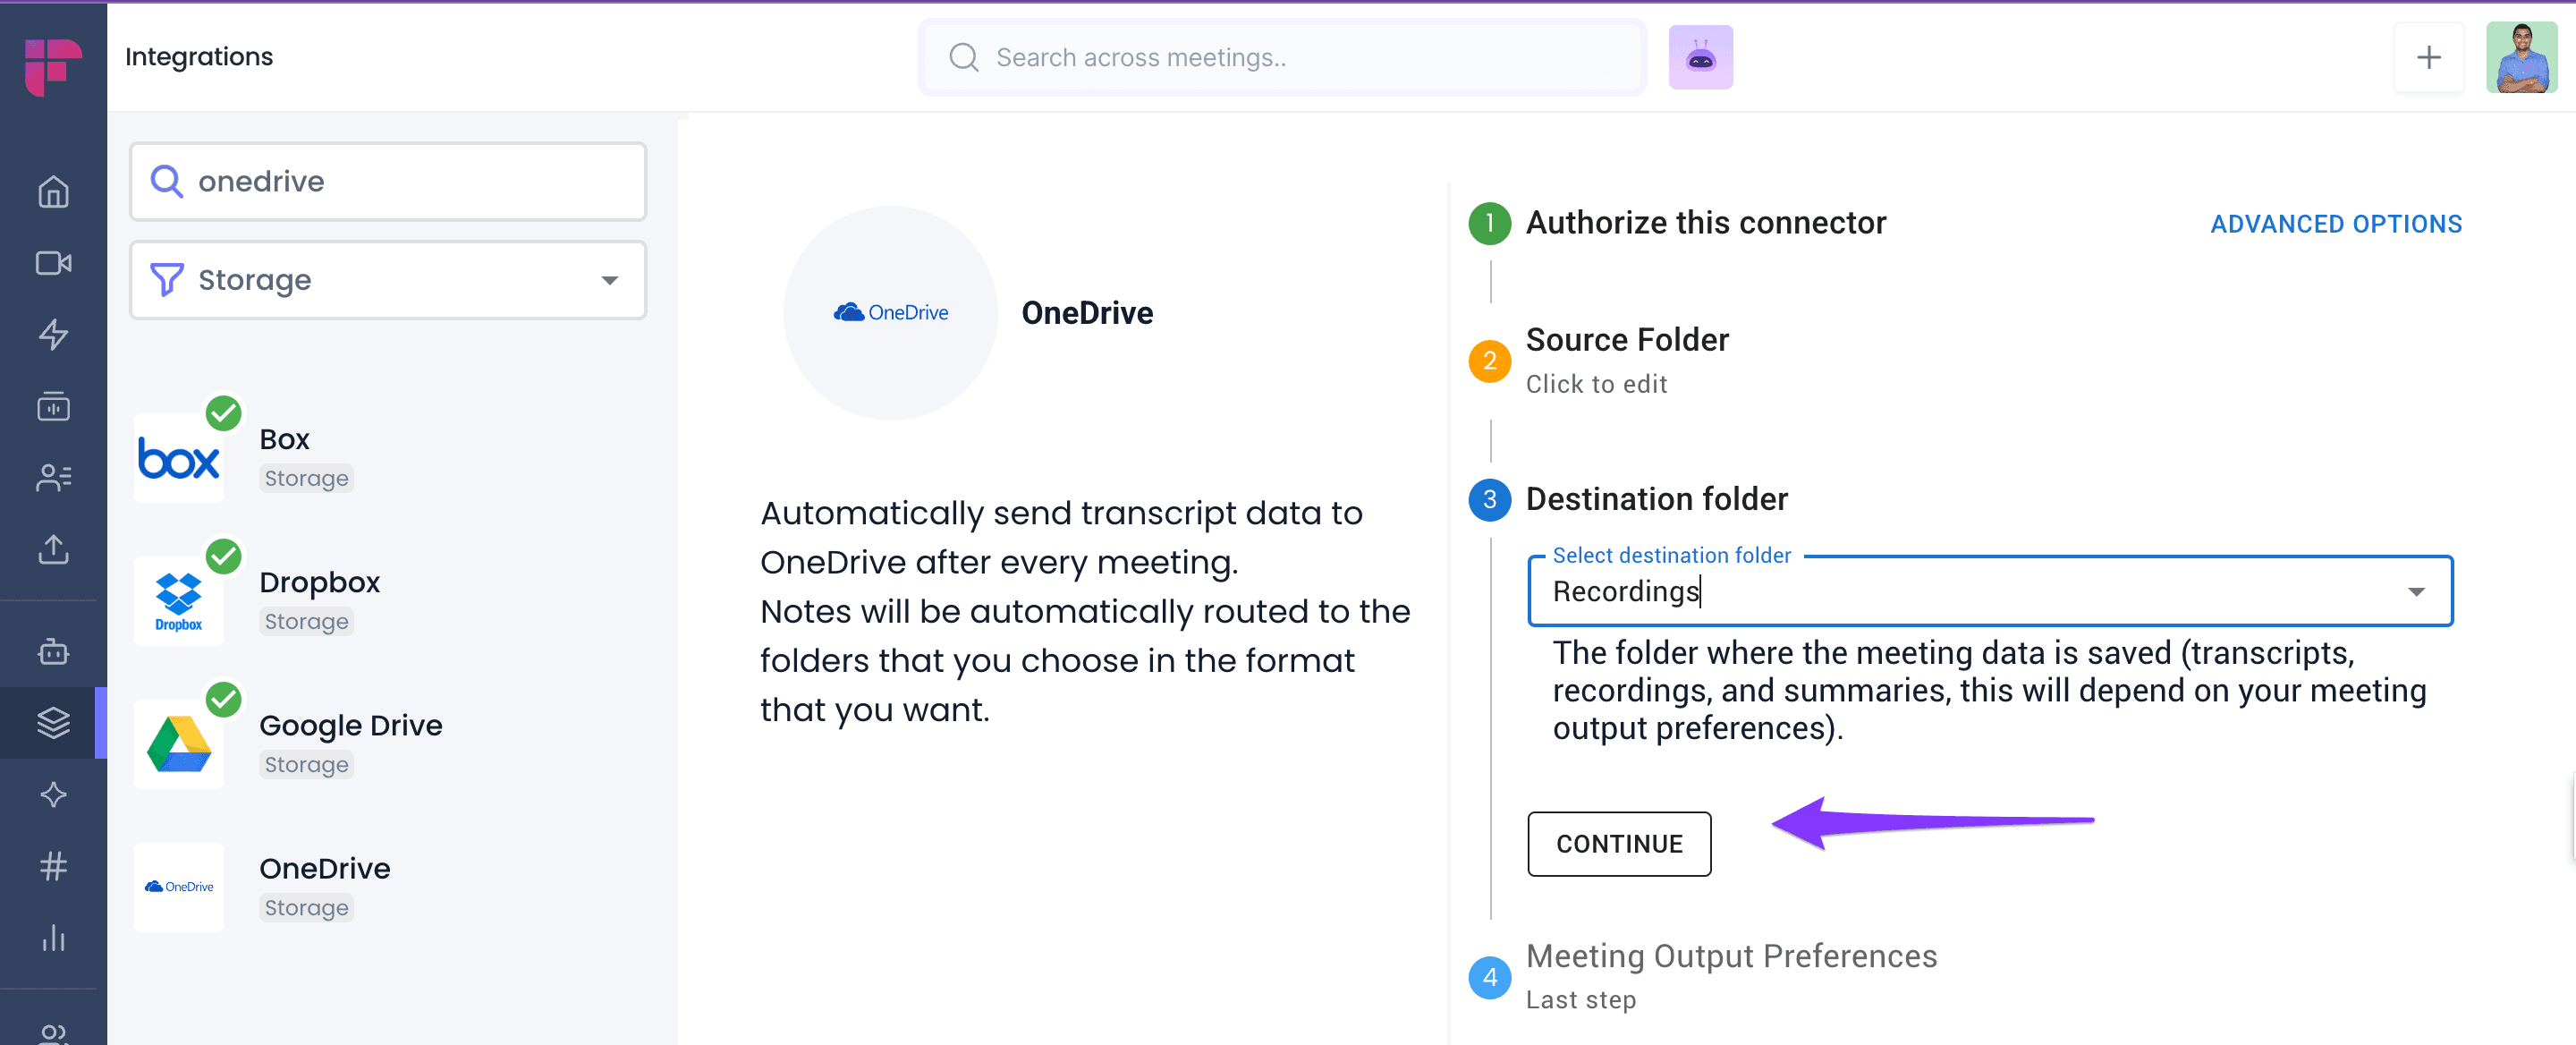The image size is (2576, 1045).
Task: Collapse the Destination folder step header
Action: point(1656,499)
